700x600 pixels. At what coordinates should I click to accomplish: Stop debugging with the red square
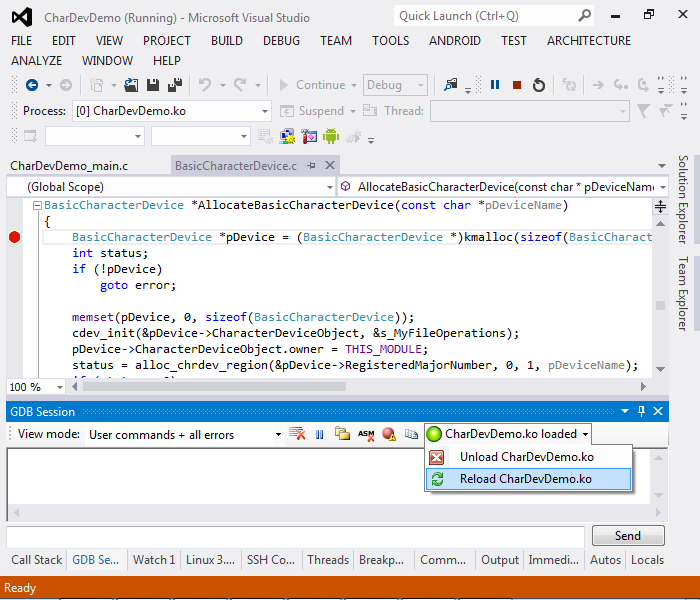pyautogui.click(x=517, y=85)
